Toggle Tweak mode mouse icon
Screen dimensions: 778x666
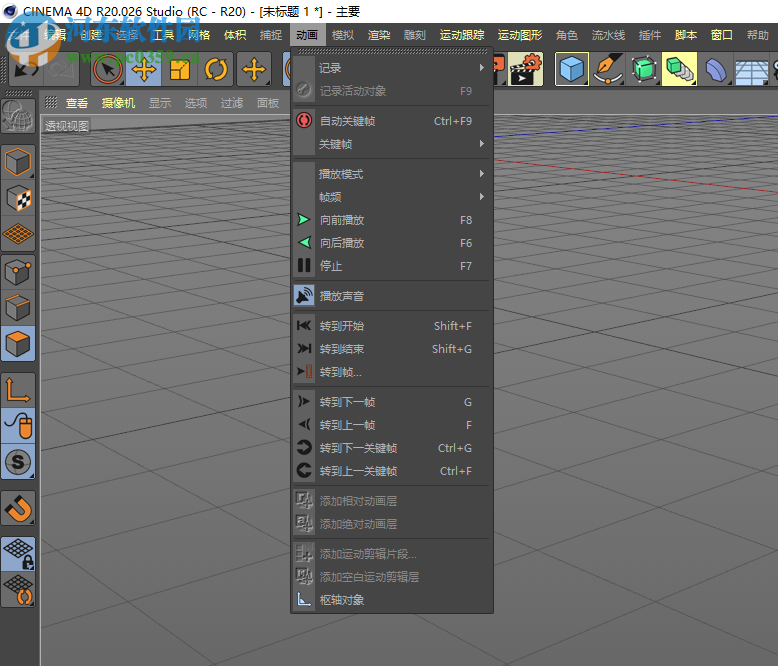pos(18,426)
